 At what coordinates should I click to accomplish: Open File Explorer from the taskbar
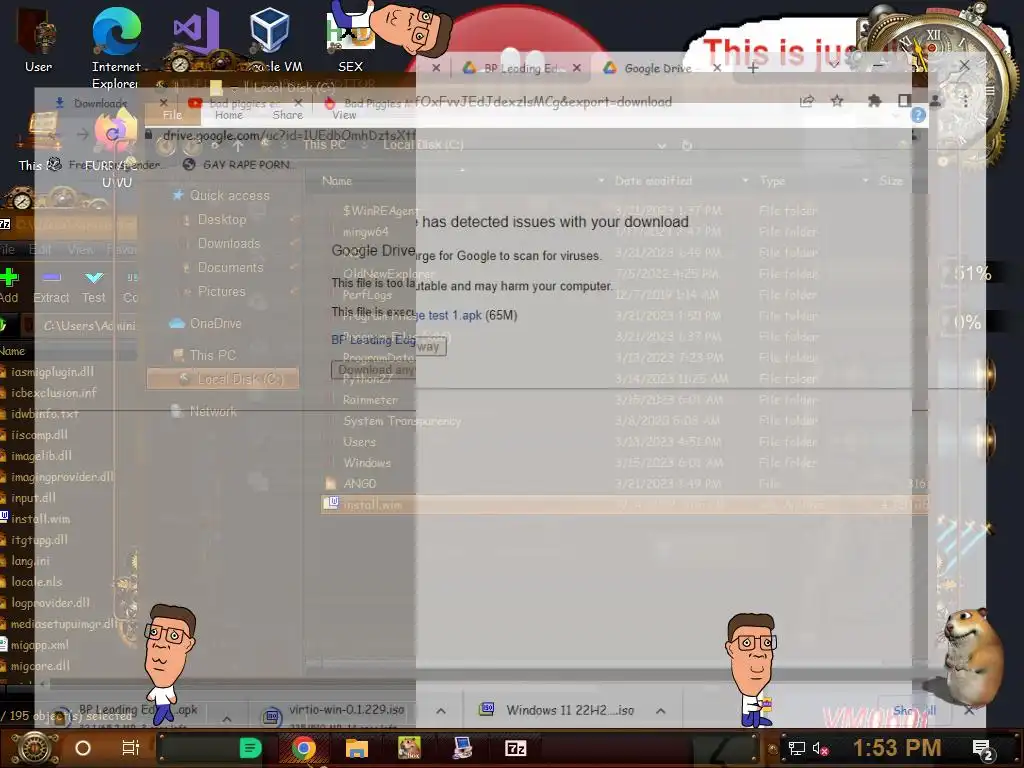tap(357, 748)
